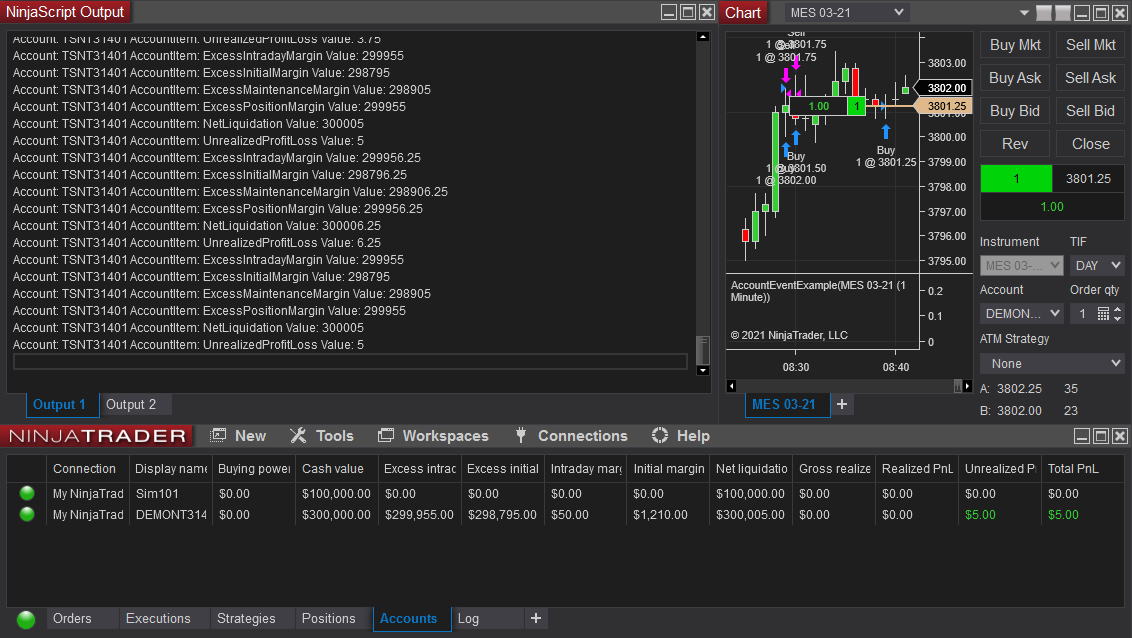Screen dimensions: 1132x638
Task: Sort by Realized PnL column header
Action: coord(917,468)
